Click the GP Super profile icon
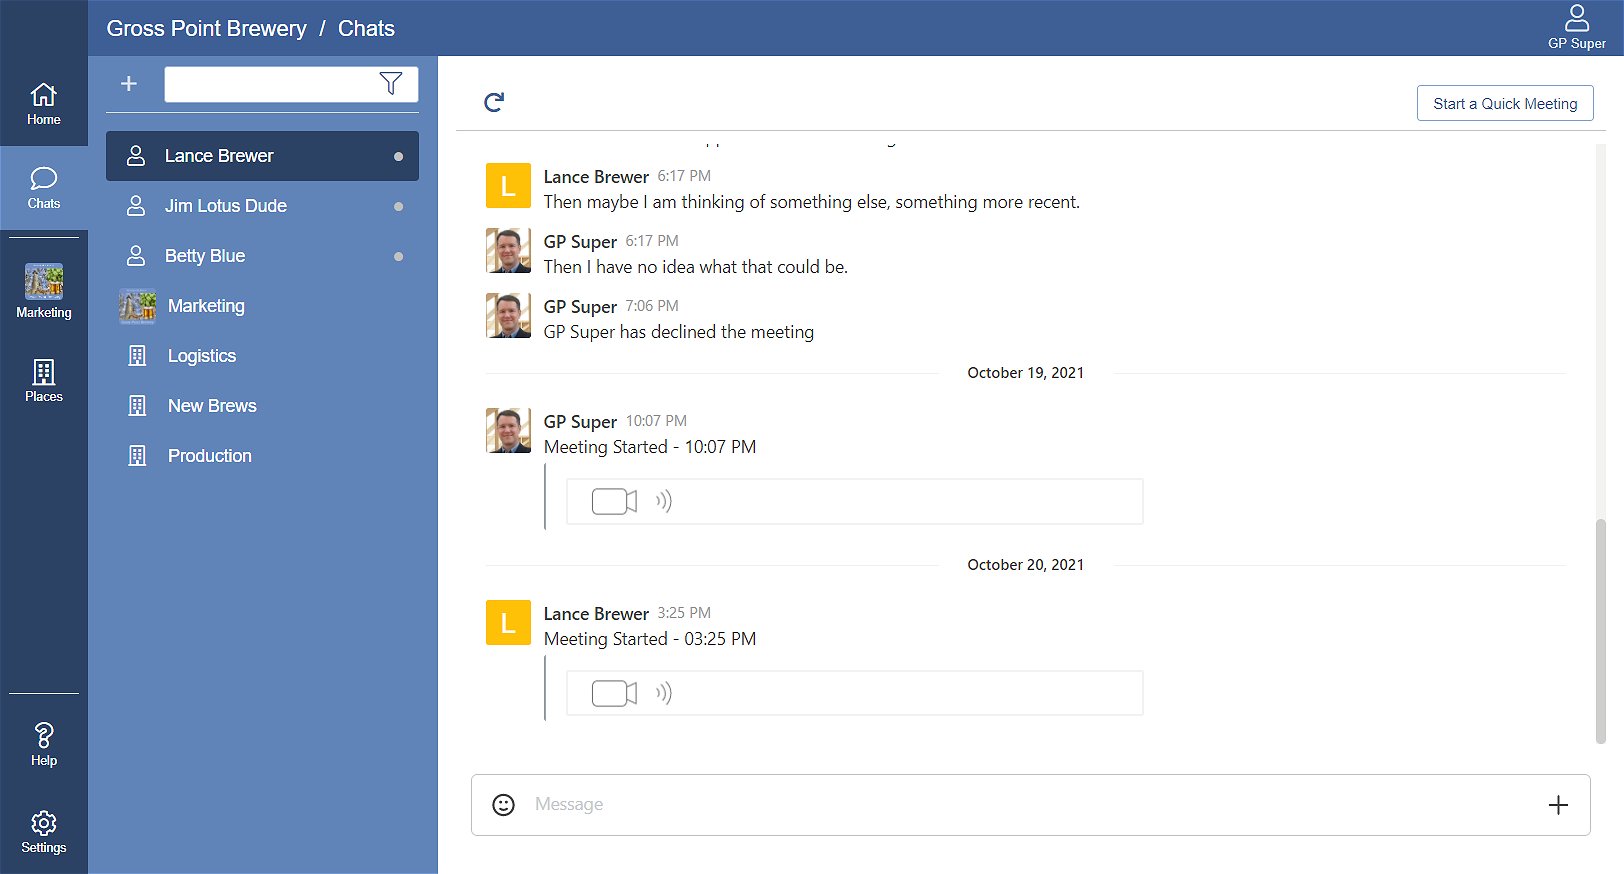Image resolution: width=1624 pixels, height=874 pixels. (x=1577, y=27)
